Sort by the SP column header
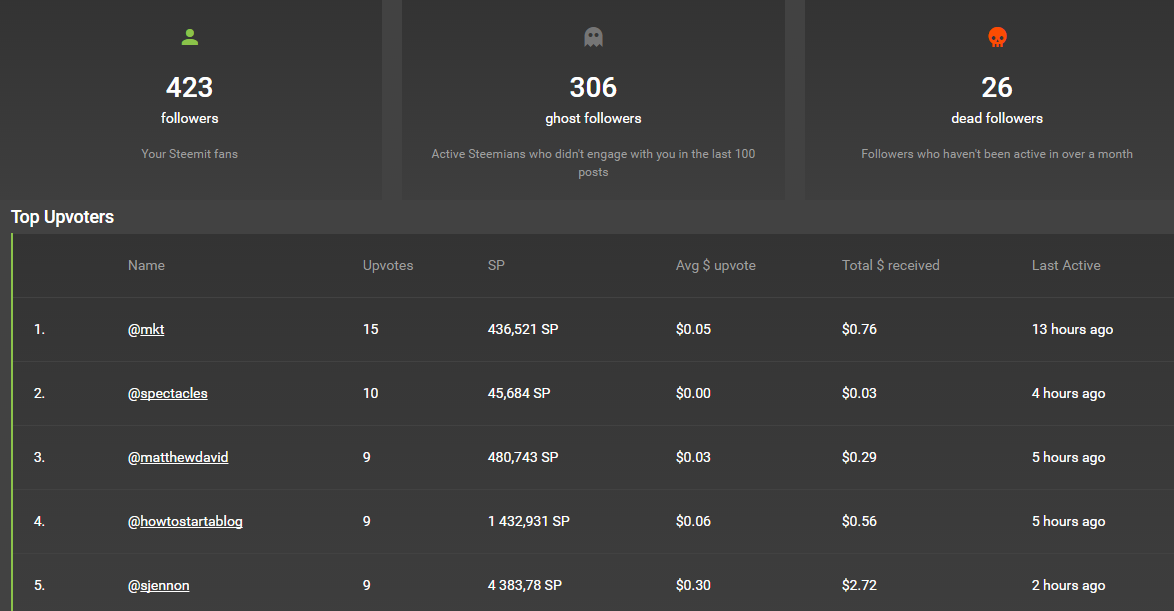The image size is (1174, 611). pyautogui.click(x=496, y=265)
